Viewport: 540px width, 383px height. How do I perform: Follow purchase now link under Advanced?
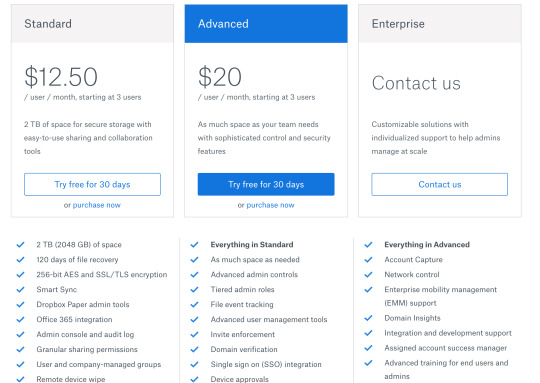tap(270, 205)
